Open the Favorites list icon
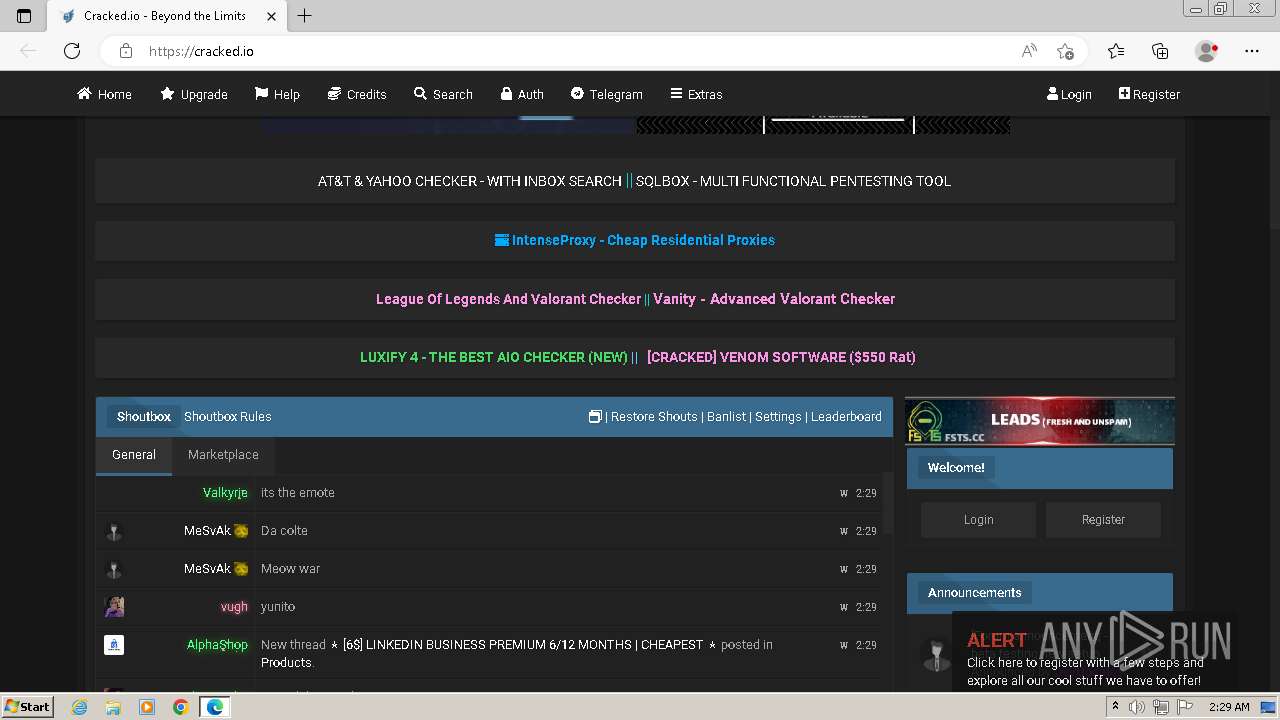Image resolution: width=1280 pixels, height=720 pixels. point(1116,51)
